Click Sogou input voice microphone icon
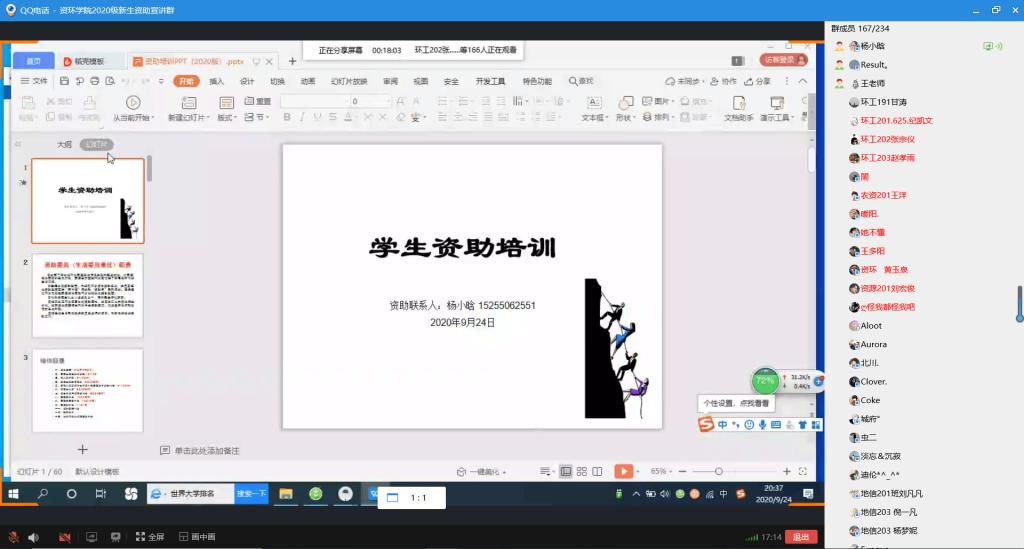 coord(762,425)
